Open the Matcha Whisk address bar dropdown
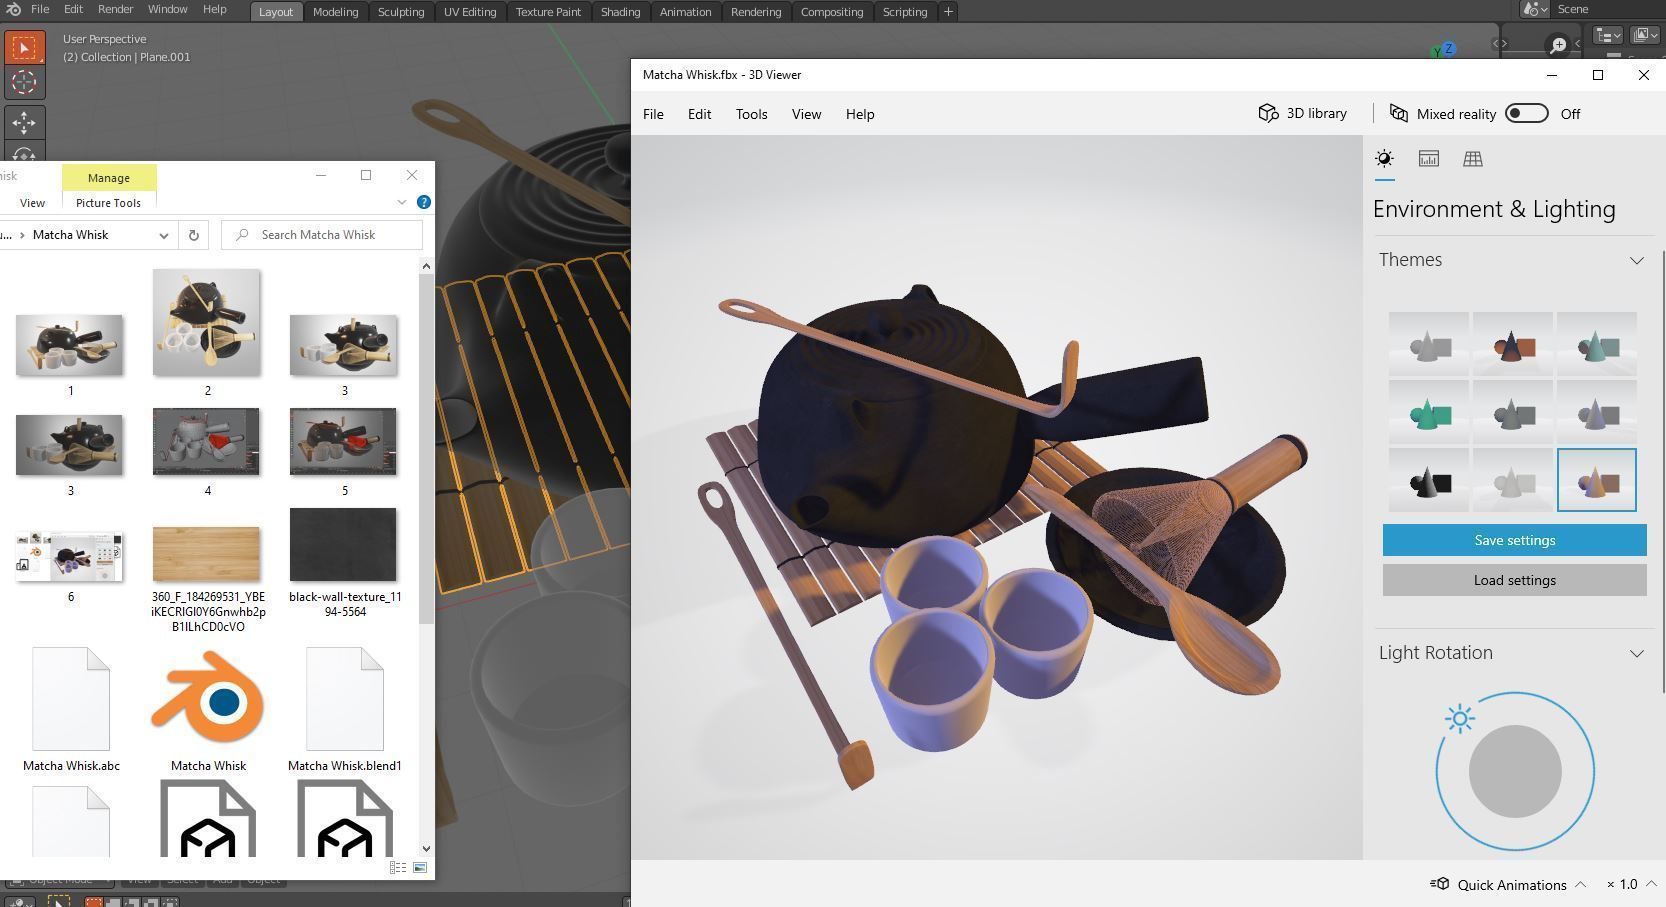Viewport: 1666px width, 907px height. click(164, 235)
